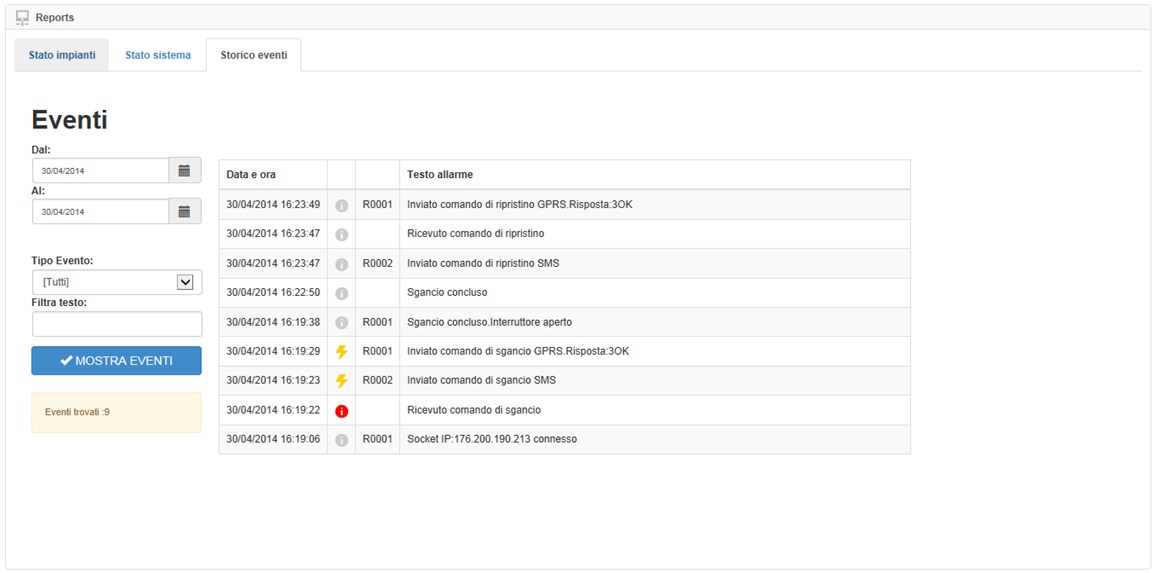Switch to Stato impianti tab

[62, 55]
